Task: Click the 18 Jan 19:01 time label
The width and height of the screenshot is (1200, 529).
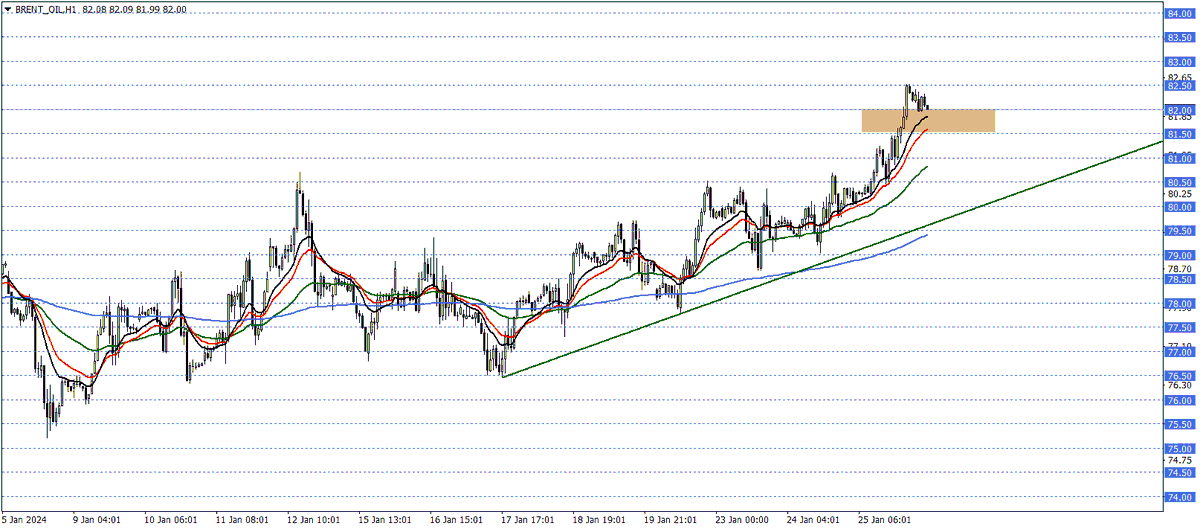Action: coord(598,520)
